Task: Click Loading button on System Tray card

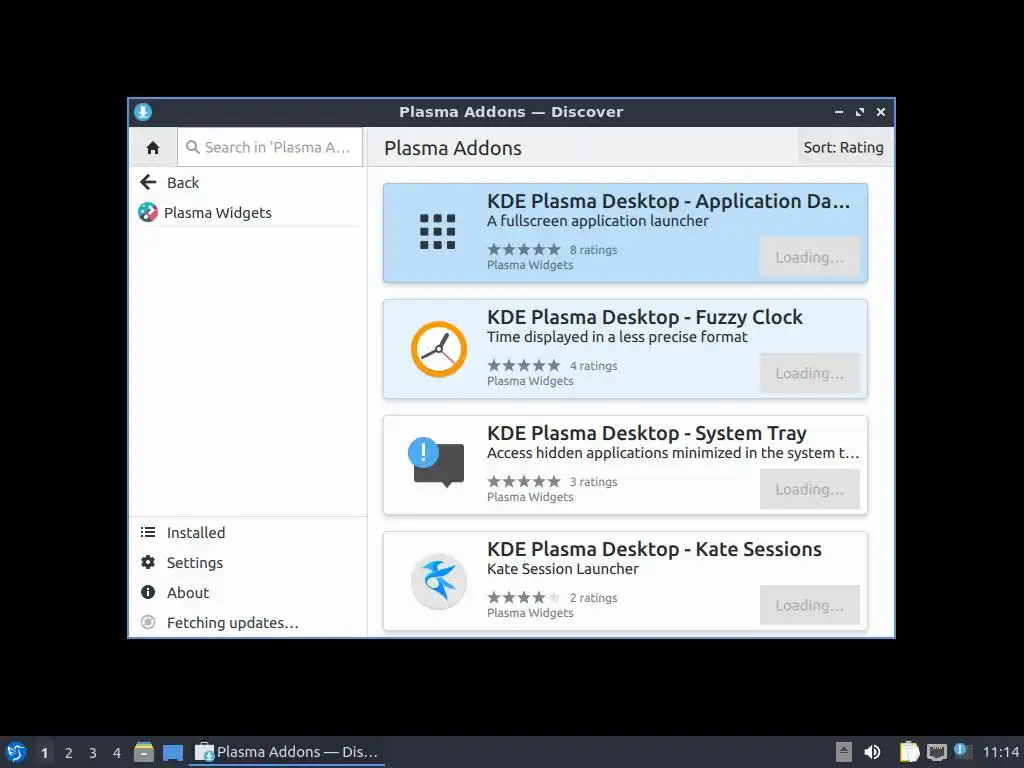Action: [810, 490]
